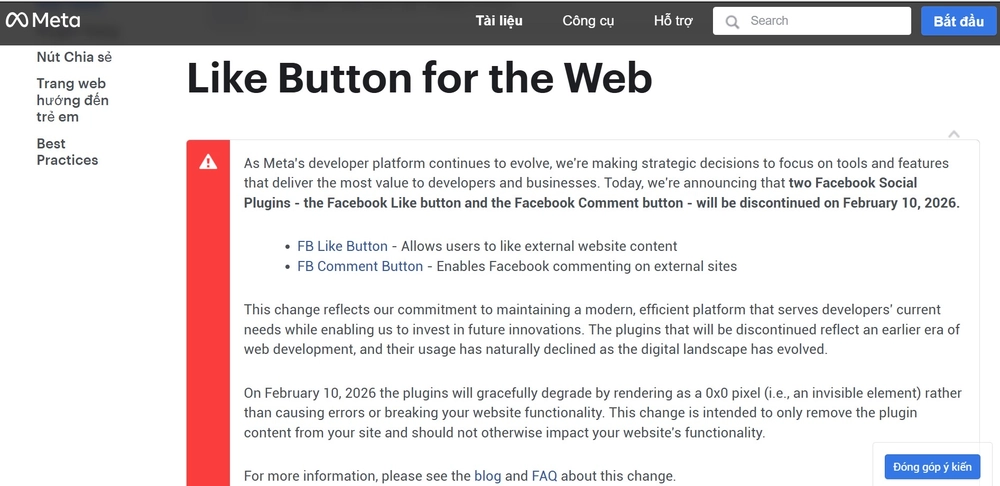
Task: Open the Công cụ menu
Action: (x=588, y=21)
